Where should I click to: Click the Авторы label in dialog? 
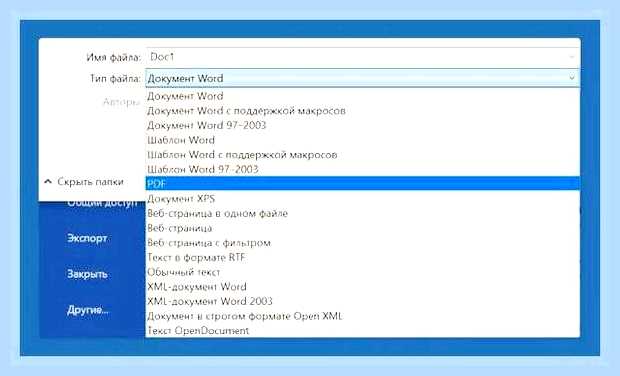tap(121, 102)
